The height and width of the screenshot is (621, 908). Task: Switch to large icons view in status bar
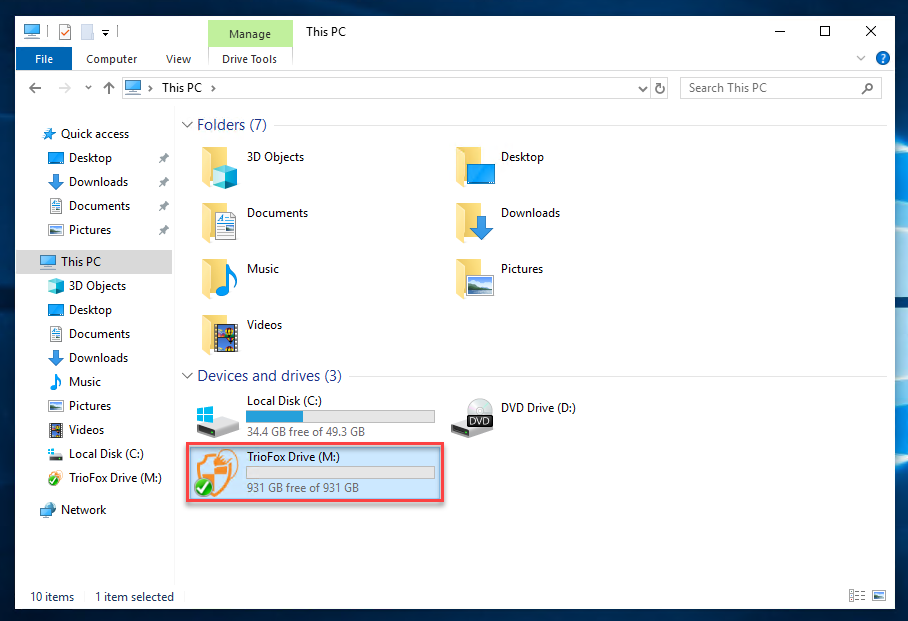879,596
